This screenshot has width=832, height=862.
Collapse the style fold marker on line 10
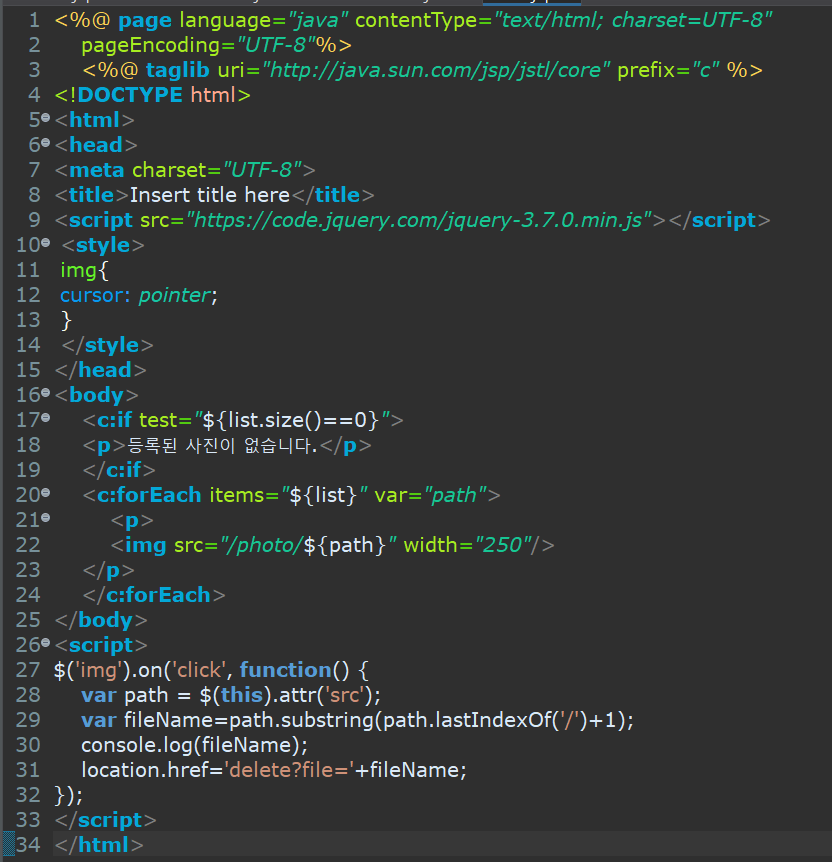tap(46, 242)
